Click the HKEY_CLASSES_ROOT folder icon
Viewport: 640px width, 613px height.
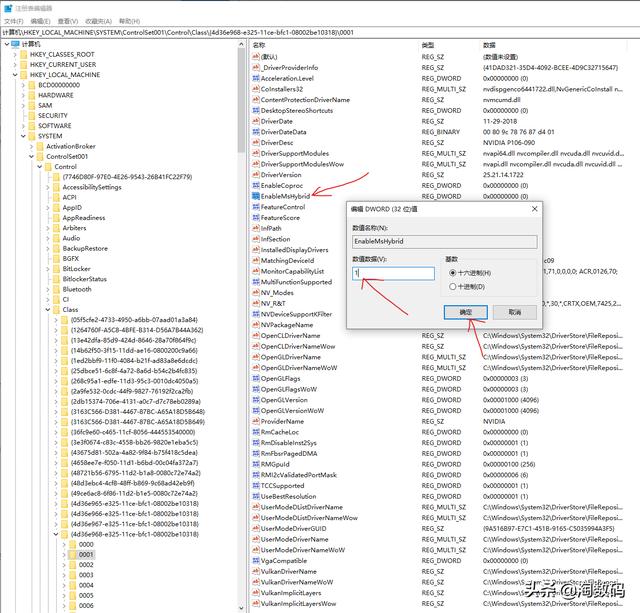[x=24, y=54]
